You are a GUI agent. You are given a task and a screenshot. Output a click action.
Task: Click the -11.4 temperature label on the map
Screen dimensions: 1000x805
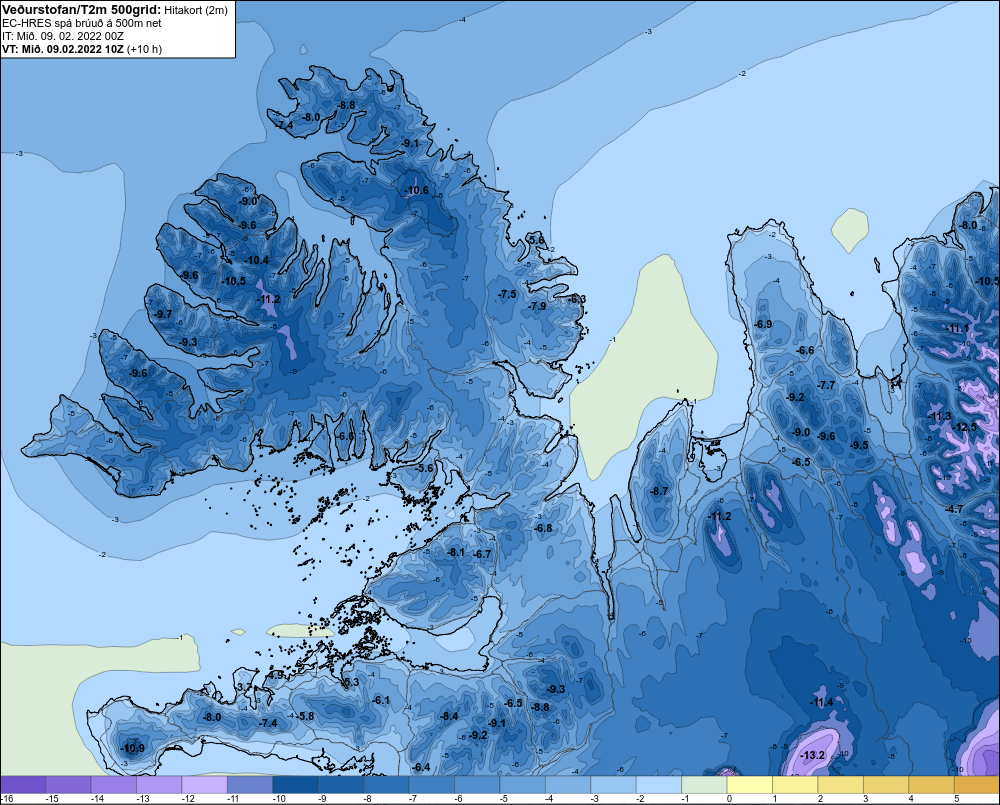tap(821, 702)
